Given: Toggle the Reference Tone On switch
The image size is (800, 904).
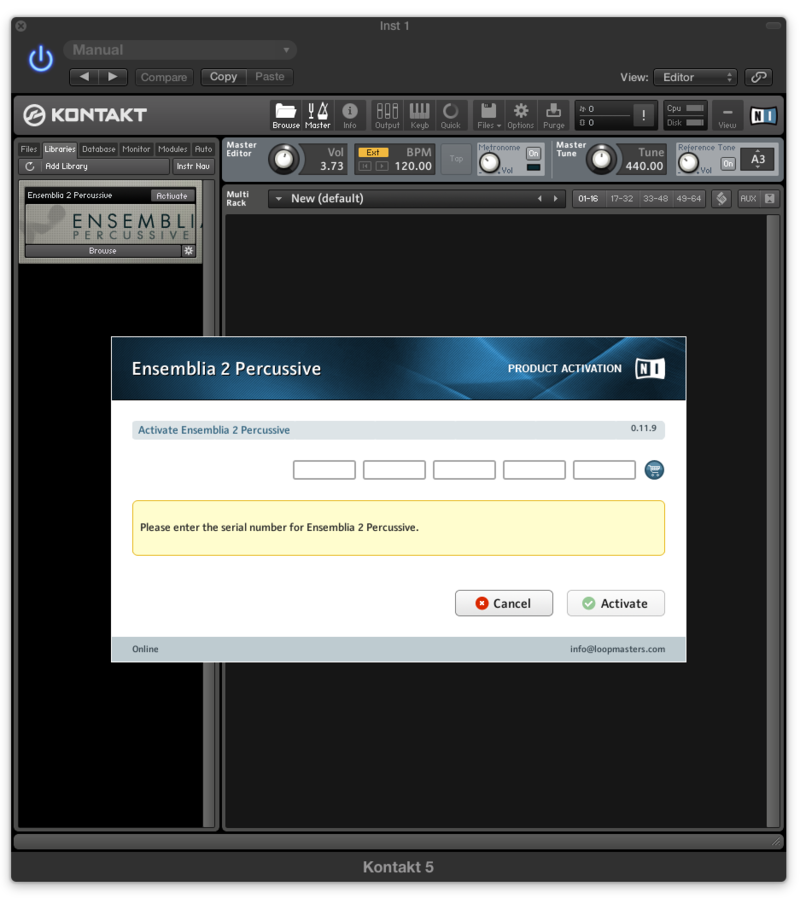Looking at the screenshot, I should point(728,164).
